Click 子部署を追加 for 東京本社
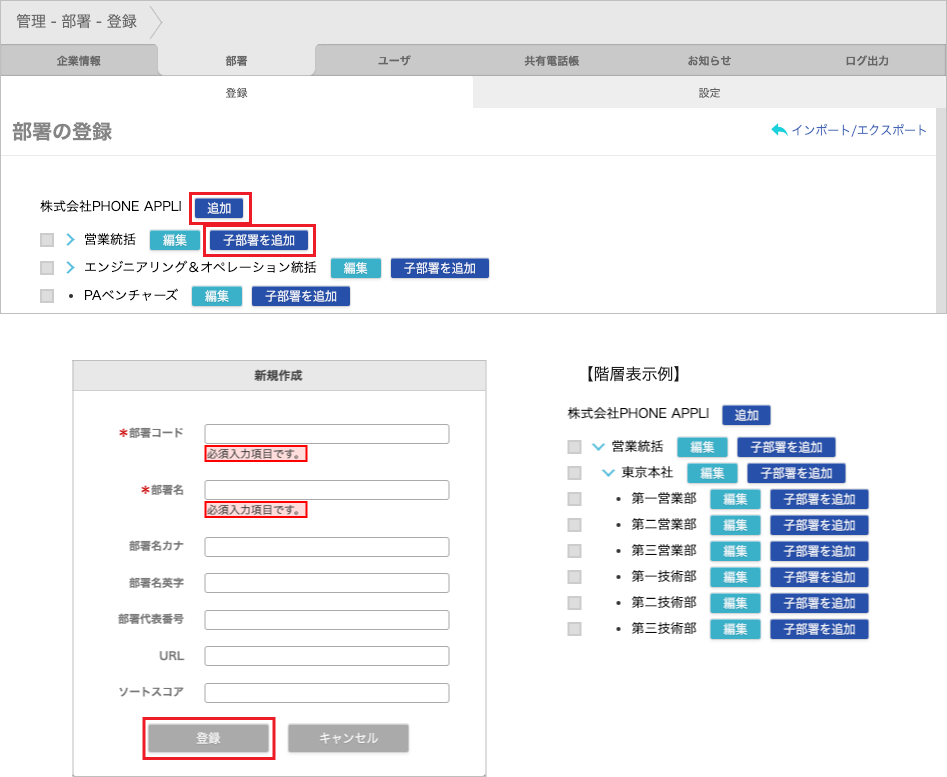The height and width of the screenshot is (777, 947). click(797, 473)
